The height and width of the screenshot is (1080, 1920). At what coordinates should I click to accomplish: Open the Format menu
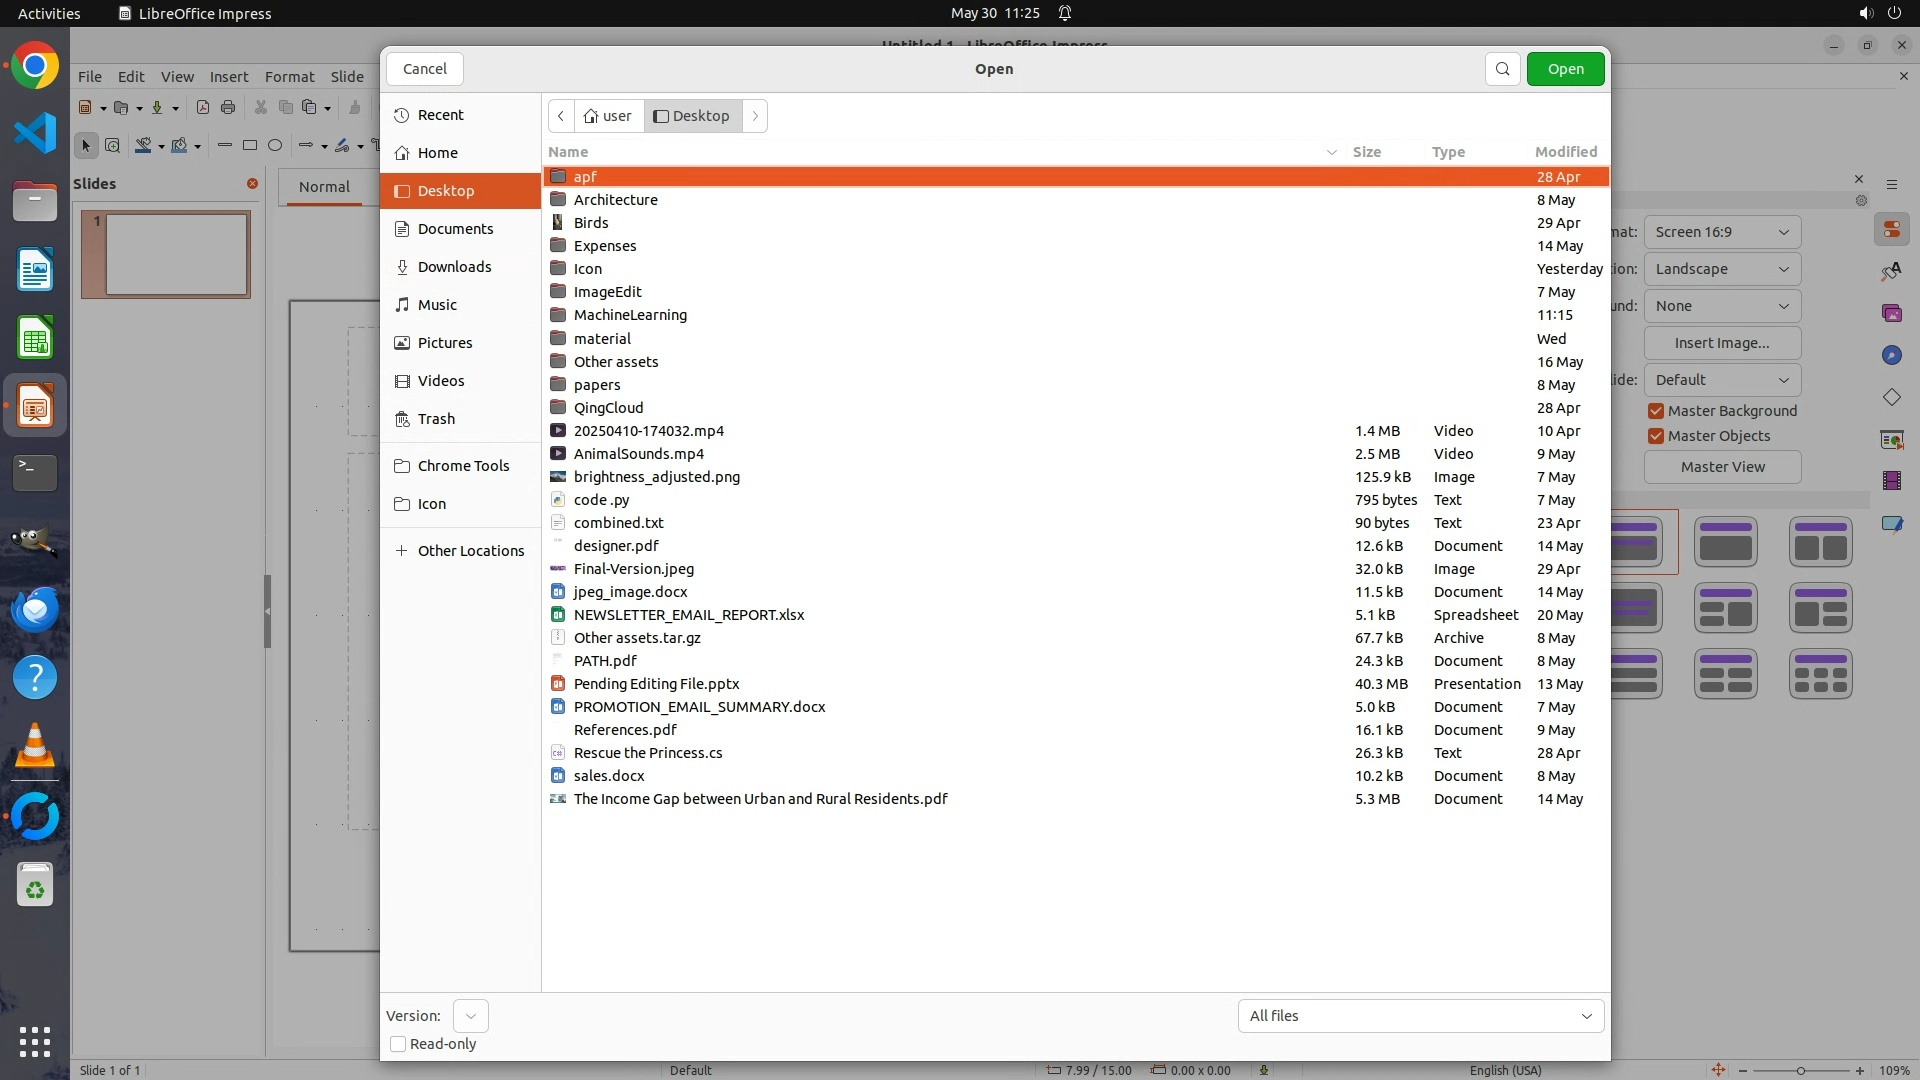point(289,77)
